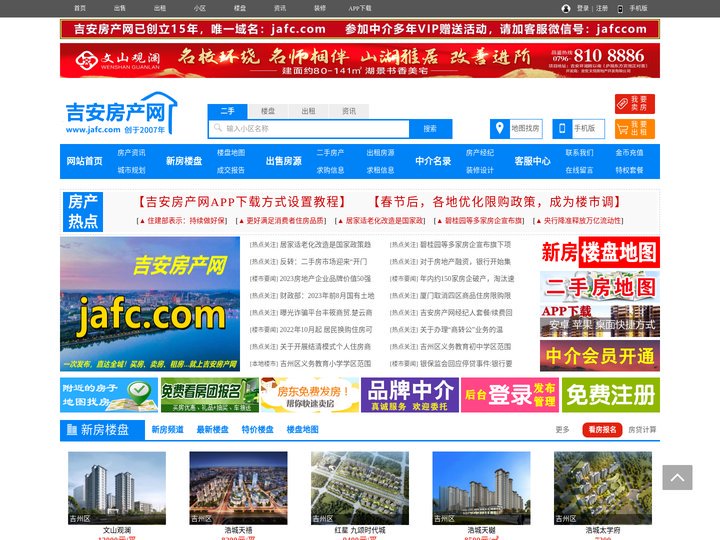This screenshot has width=720, height=540.
Task: Select the 出租 search tab
Action: 308,111
